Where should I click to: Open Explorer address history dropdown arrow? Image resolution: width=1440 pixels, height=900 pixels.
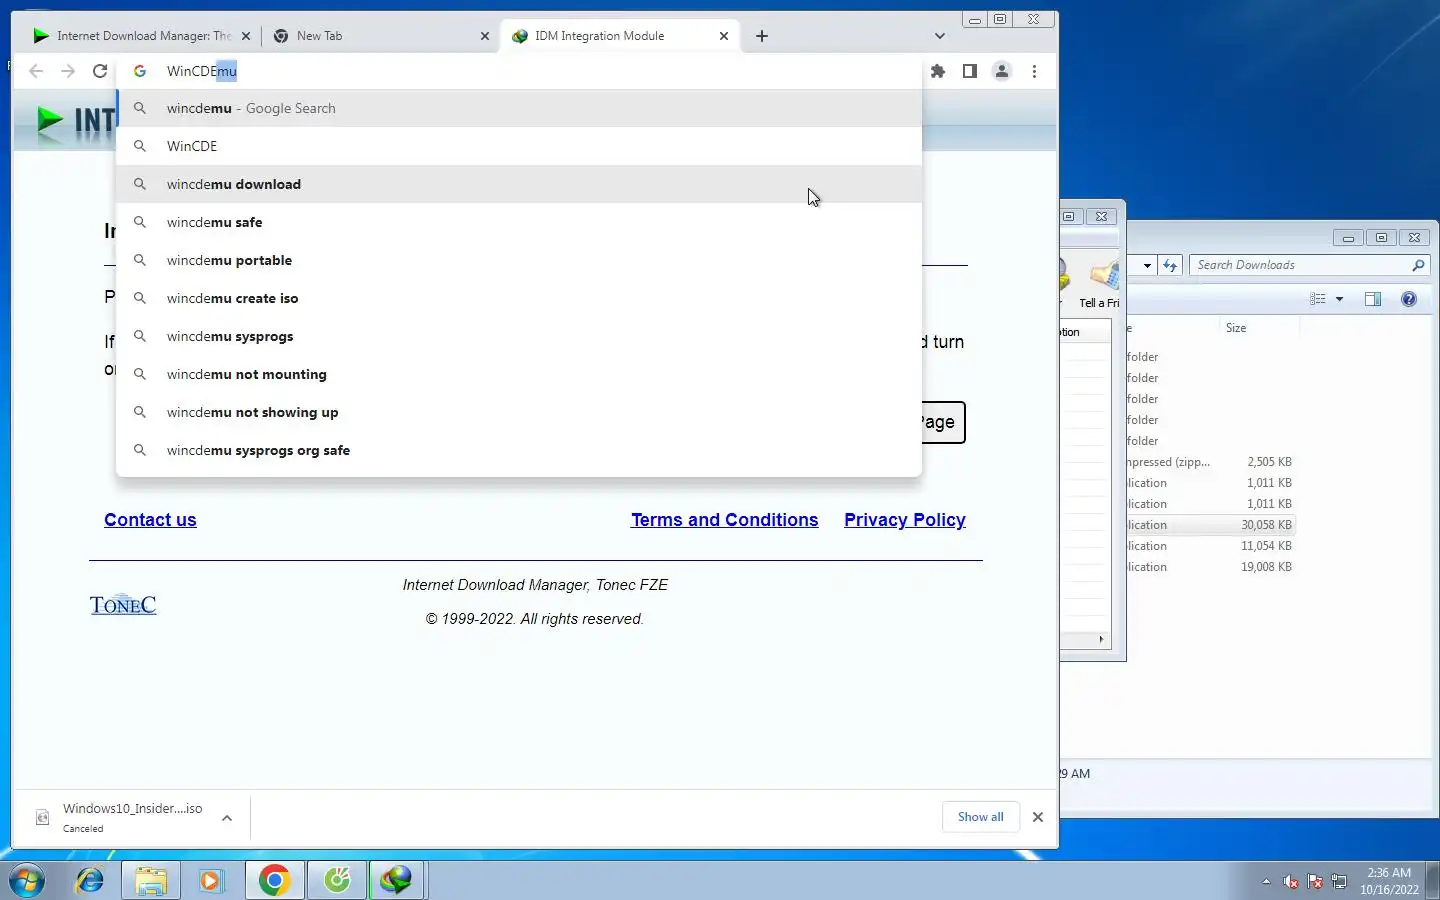click(1147, 265)
